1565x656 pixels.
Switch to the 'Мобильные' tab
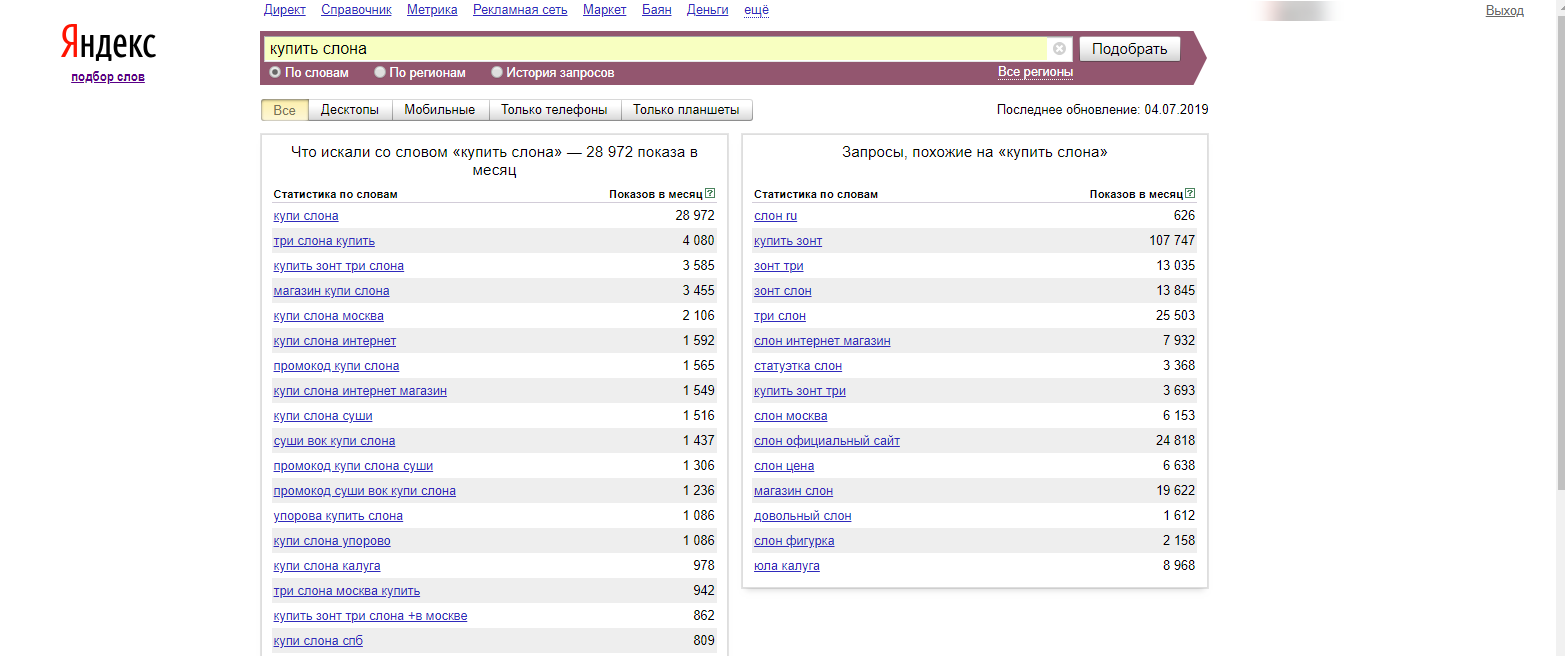click(x=440, y=110)
